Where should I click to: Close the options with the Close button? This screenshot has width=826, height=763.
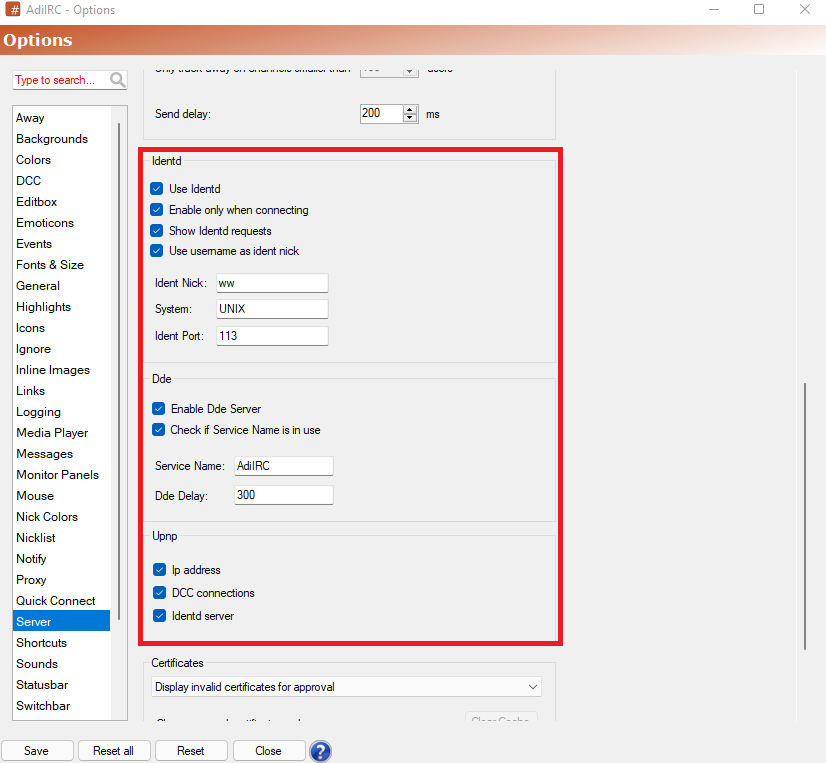coord(269,750)
